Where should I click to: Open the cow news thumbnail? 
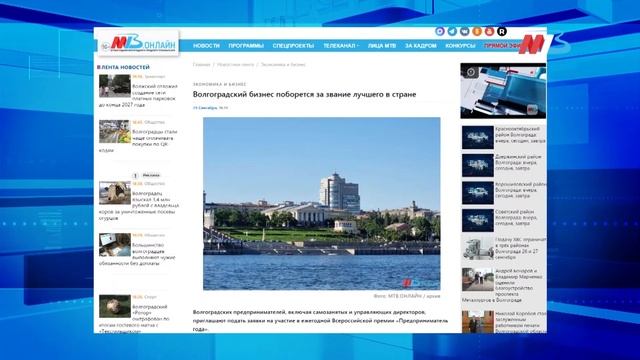(x=115, y=193)
